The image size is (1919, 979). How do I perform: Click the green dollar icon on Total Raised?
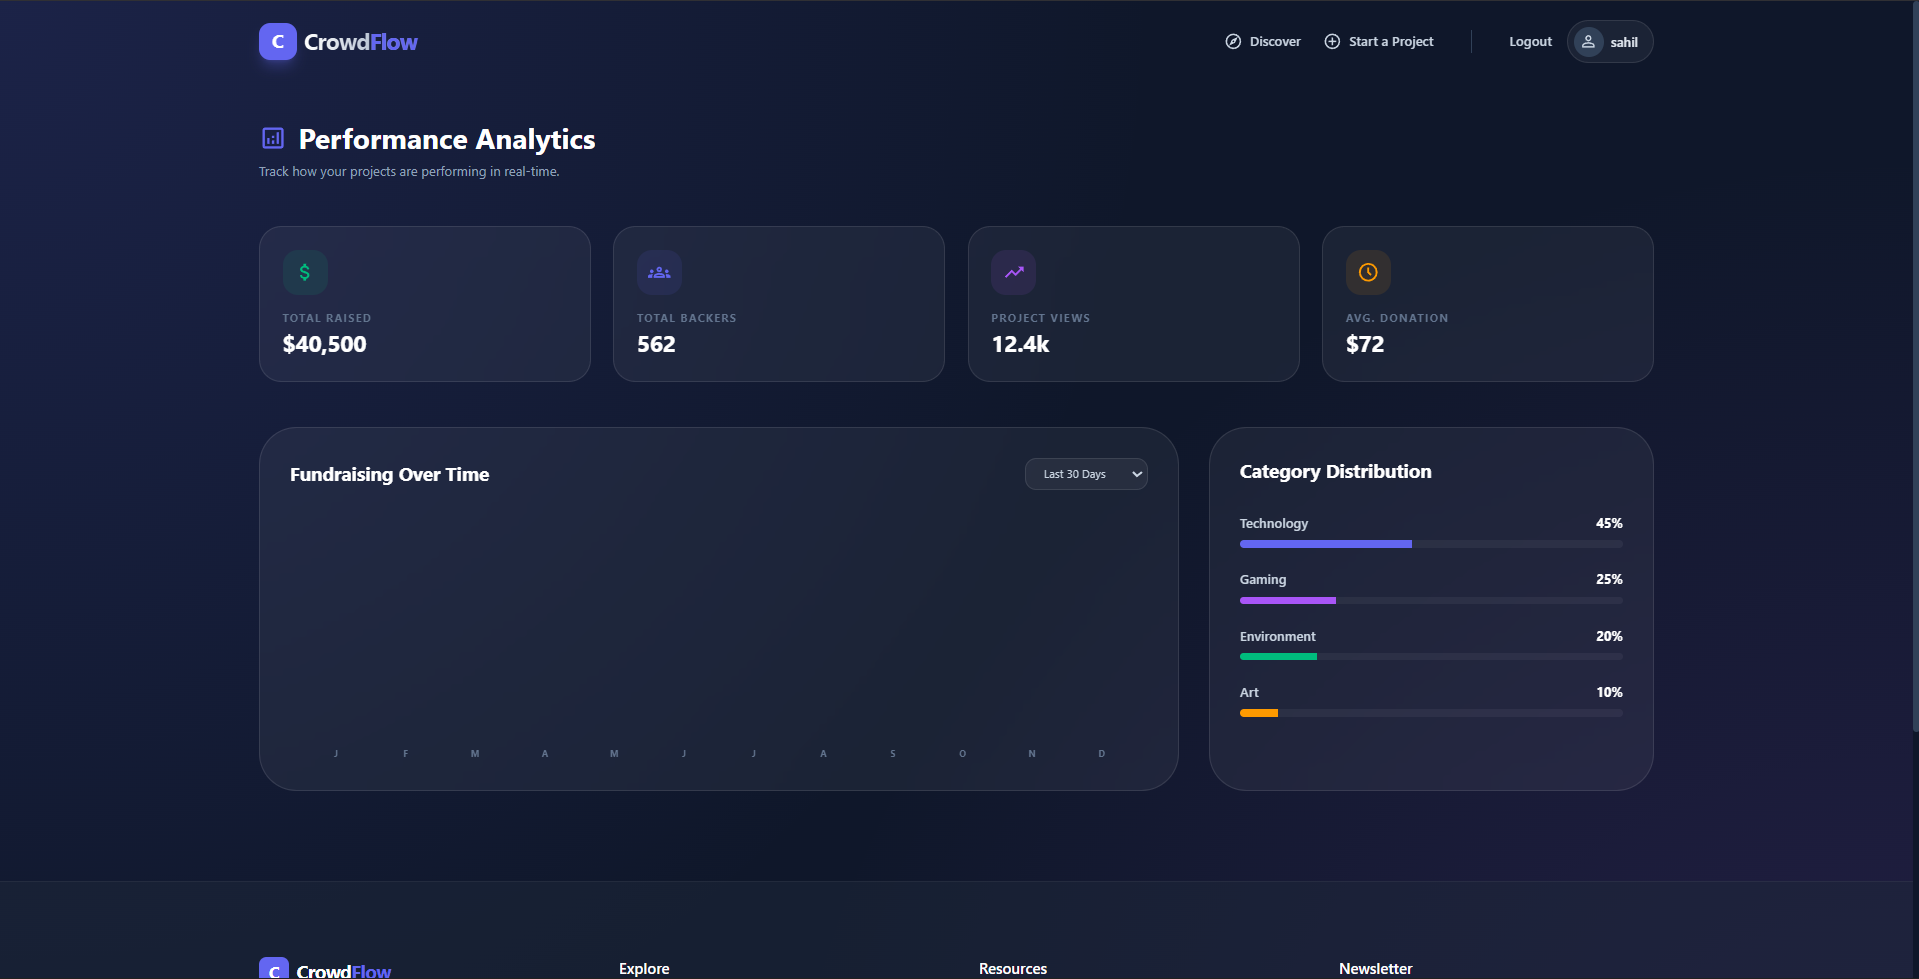(x=305, y=272)
